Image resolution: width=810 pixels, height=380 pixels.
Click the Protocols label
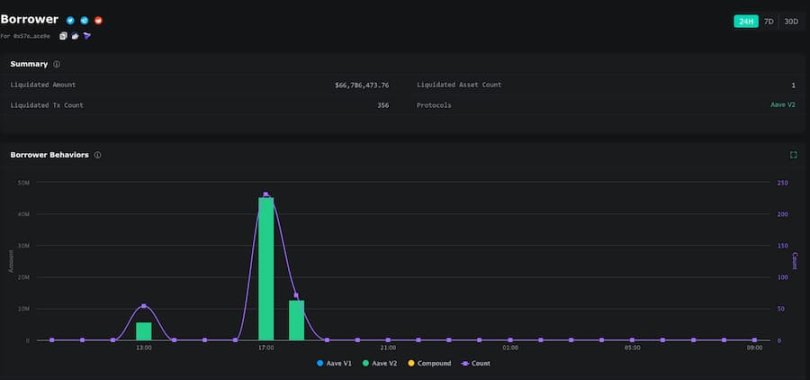(434, 105)
